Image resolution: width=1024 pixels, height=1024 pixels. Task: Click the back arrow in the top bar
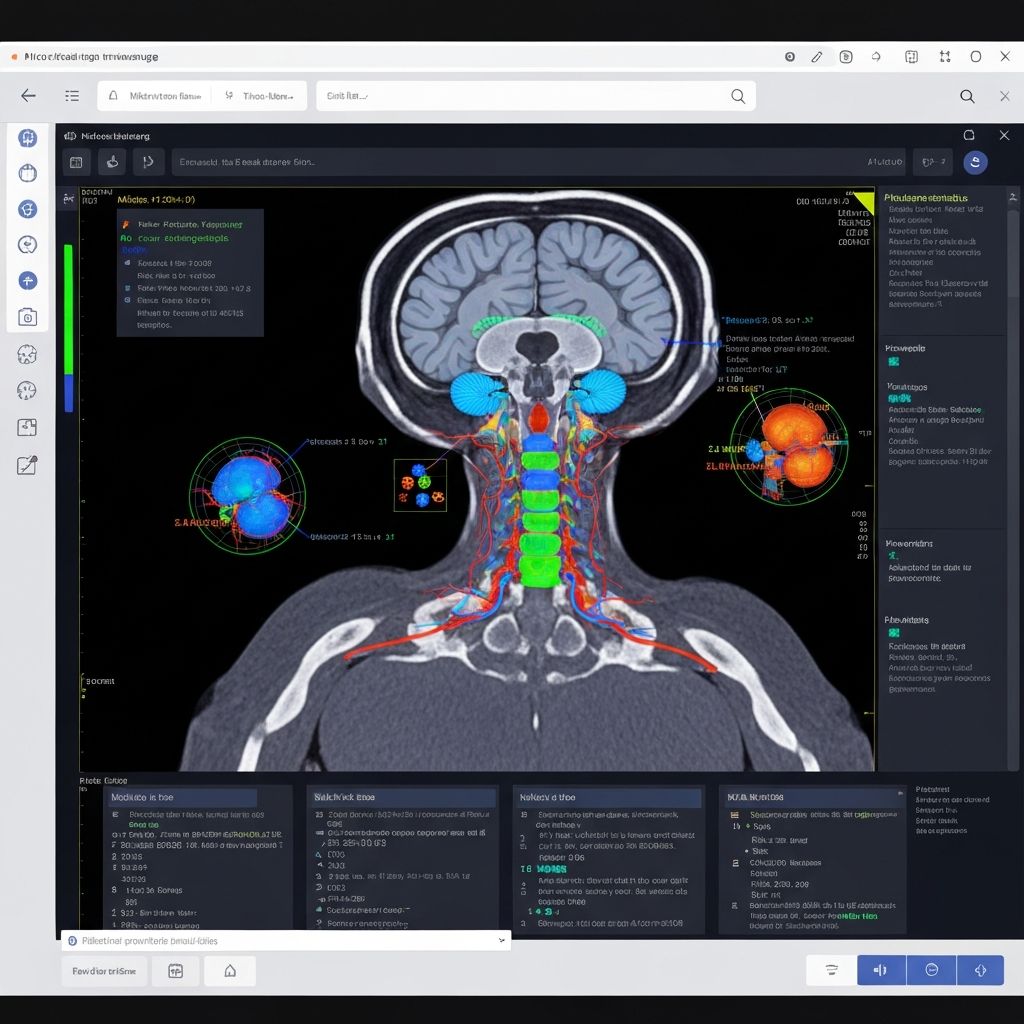coord(28,96)
